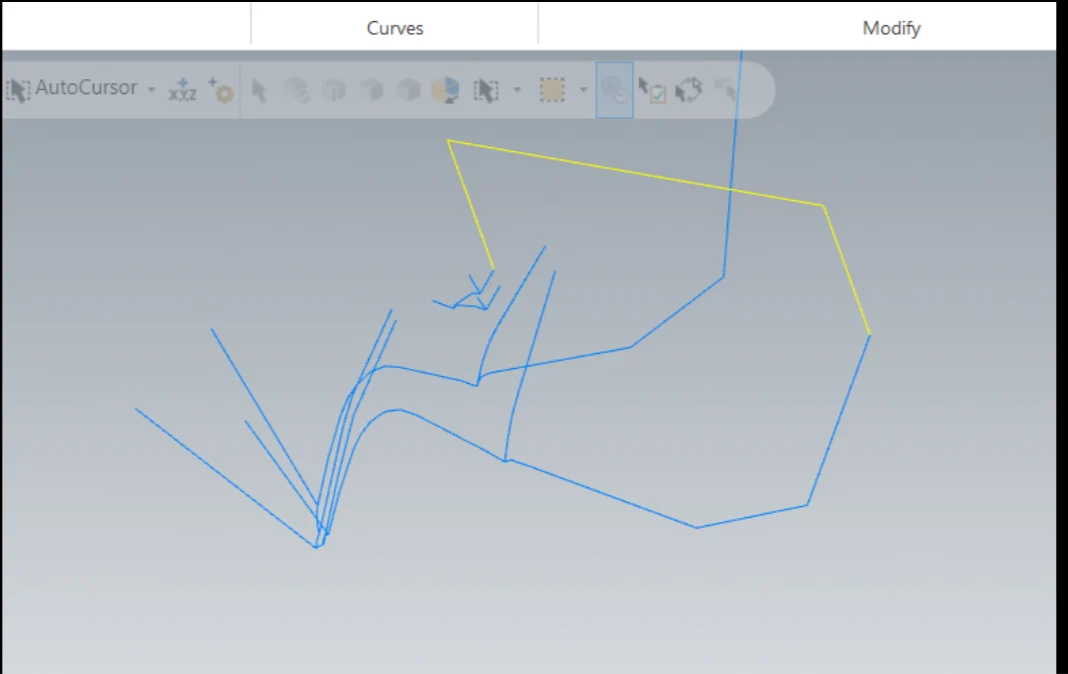
Task: Open the AutoCursor dropdown arrow
Action: click(x=151, y=90)
